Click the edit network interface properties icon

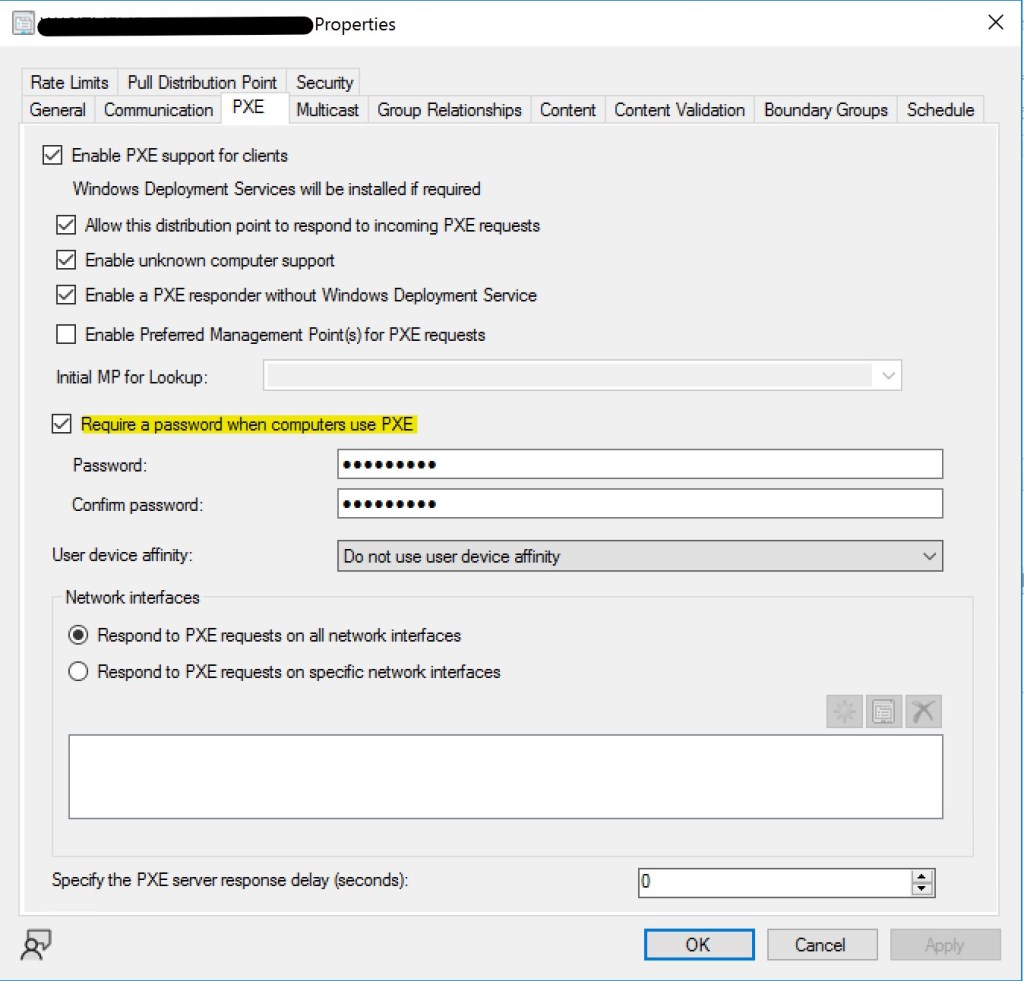[884, 712]
